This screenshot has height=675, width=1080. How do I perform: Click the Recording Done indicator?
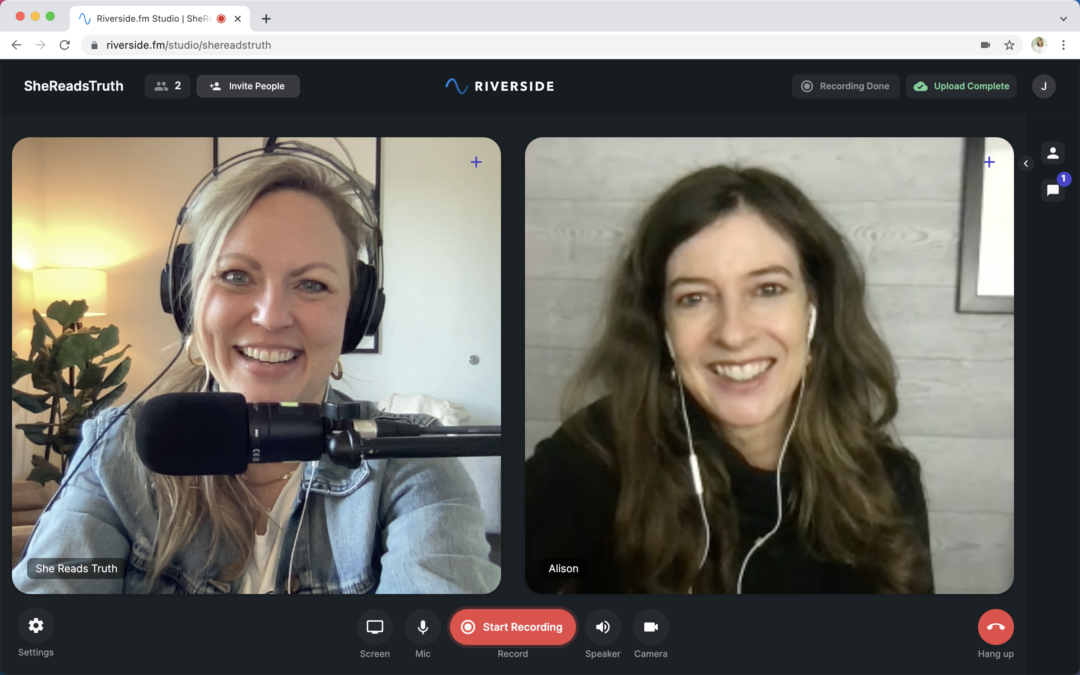(845, 86)
